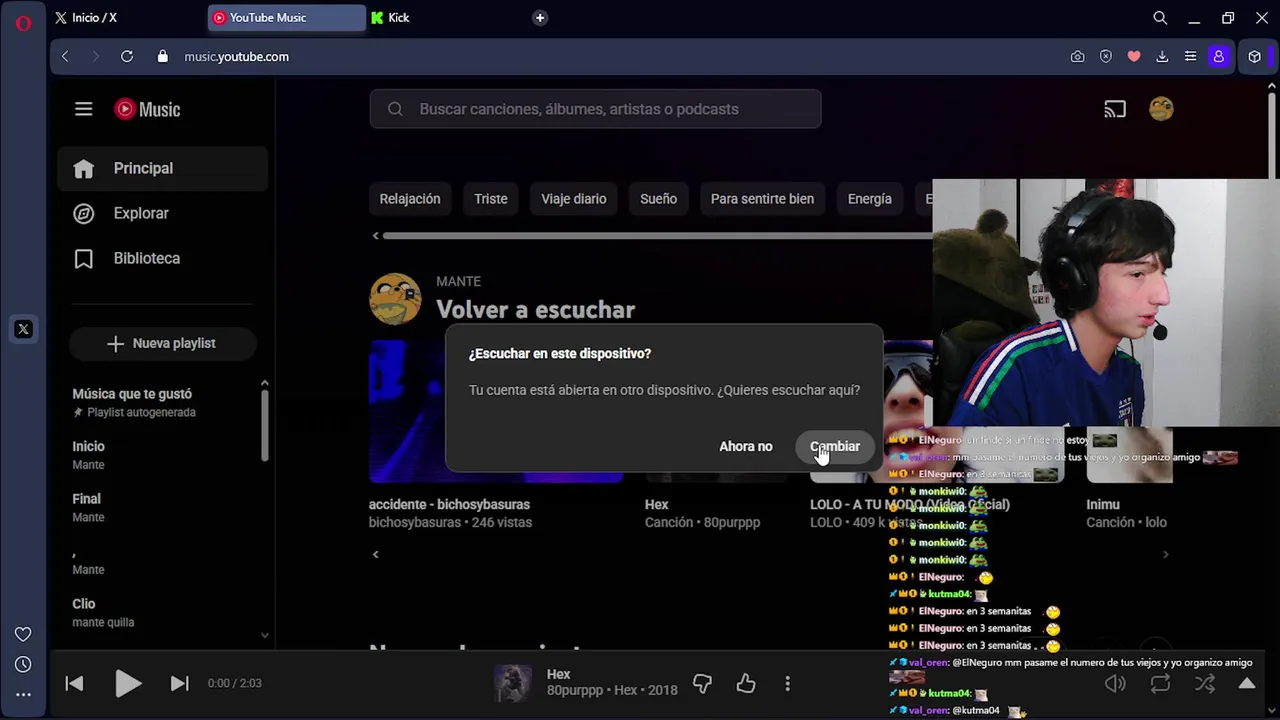Confirm dialog with Cambiar
The height and width of the screenshot is (720, 1280).
tap(835, 446)
